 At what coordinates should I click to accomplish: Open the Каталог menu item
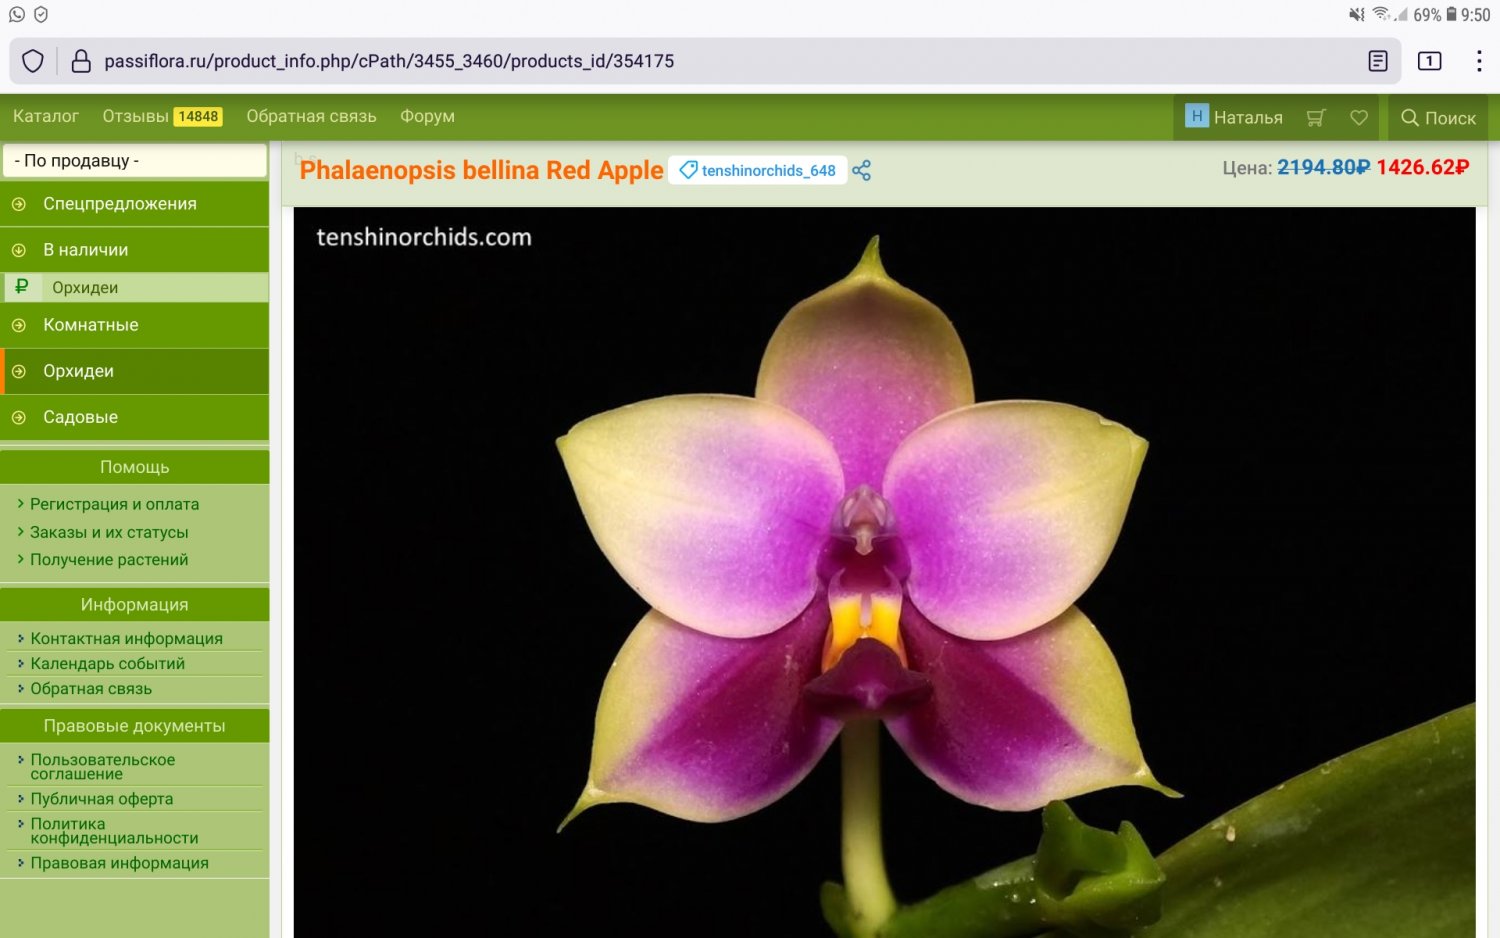point(46,116)
